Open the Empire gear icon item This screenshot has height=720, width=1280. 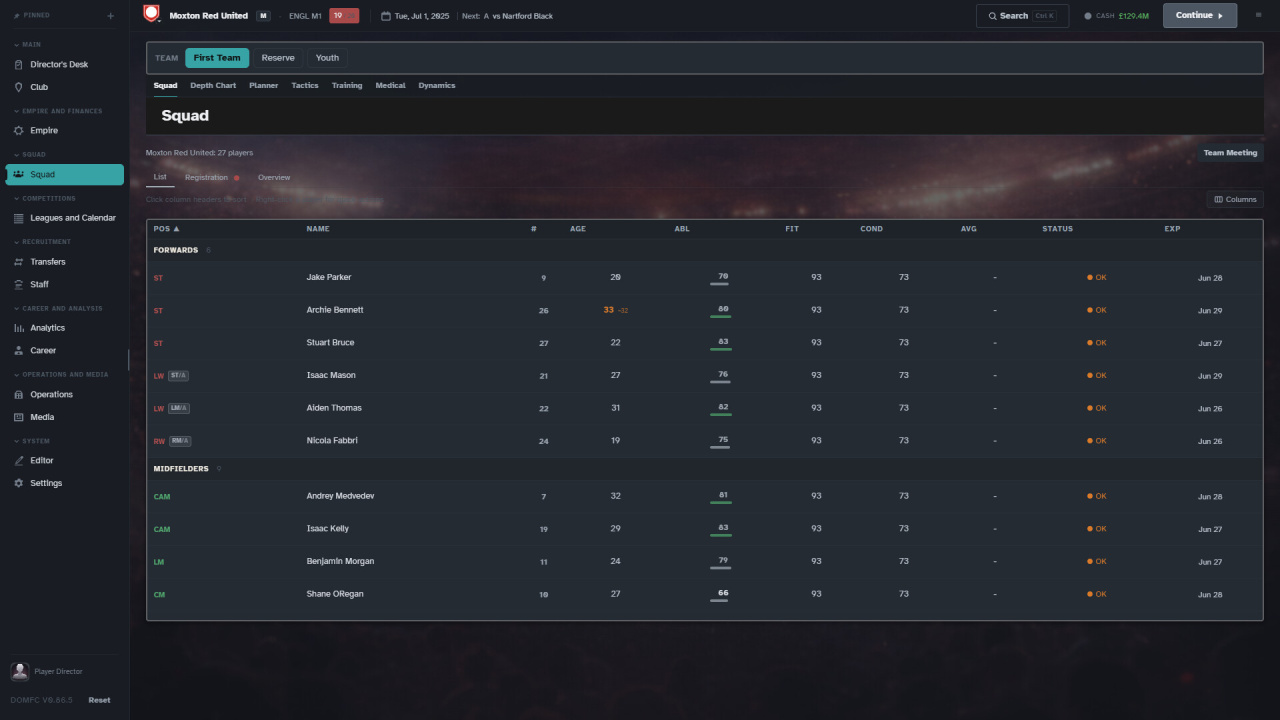coord(65,130)
